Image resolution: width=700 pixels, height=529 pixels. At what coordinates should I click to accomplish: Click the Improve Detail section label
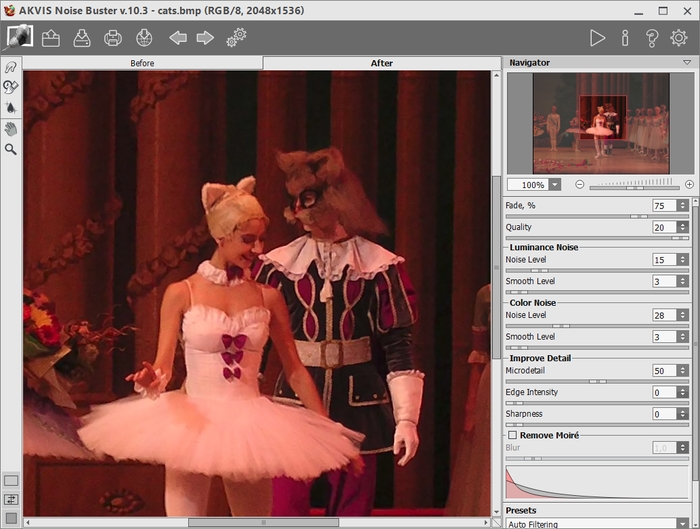540,358
